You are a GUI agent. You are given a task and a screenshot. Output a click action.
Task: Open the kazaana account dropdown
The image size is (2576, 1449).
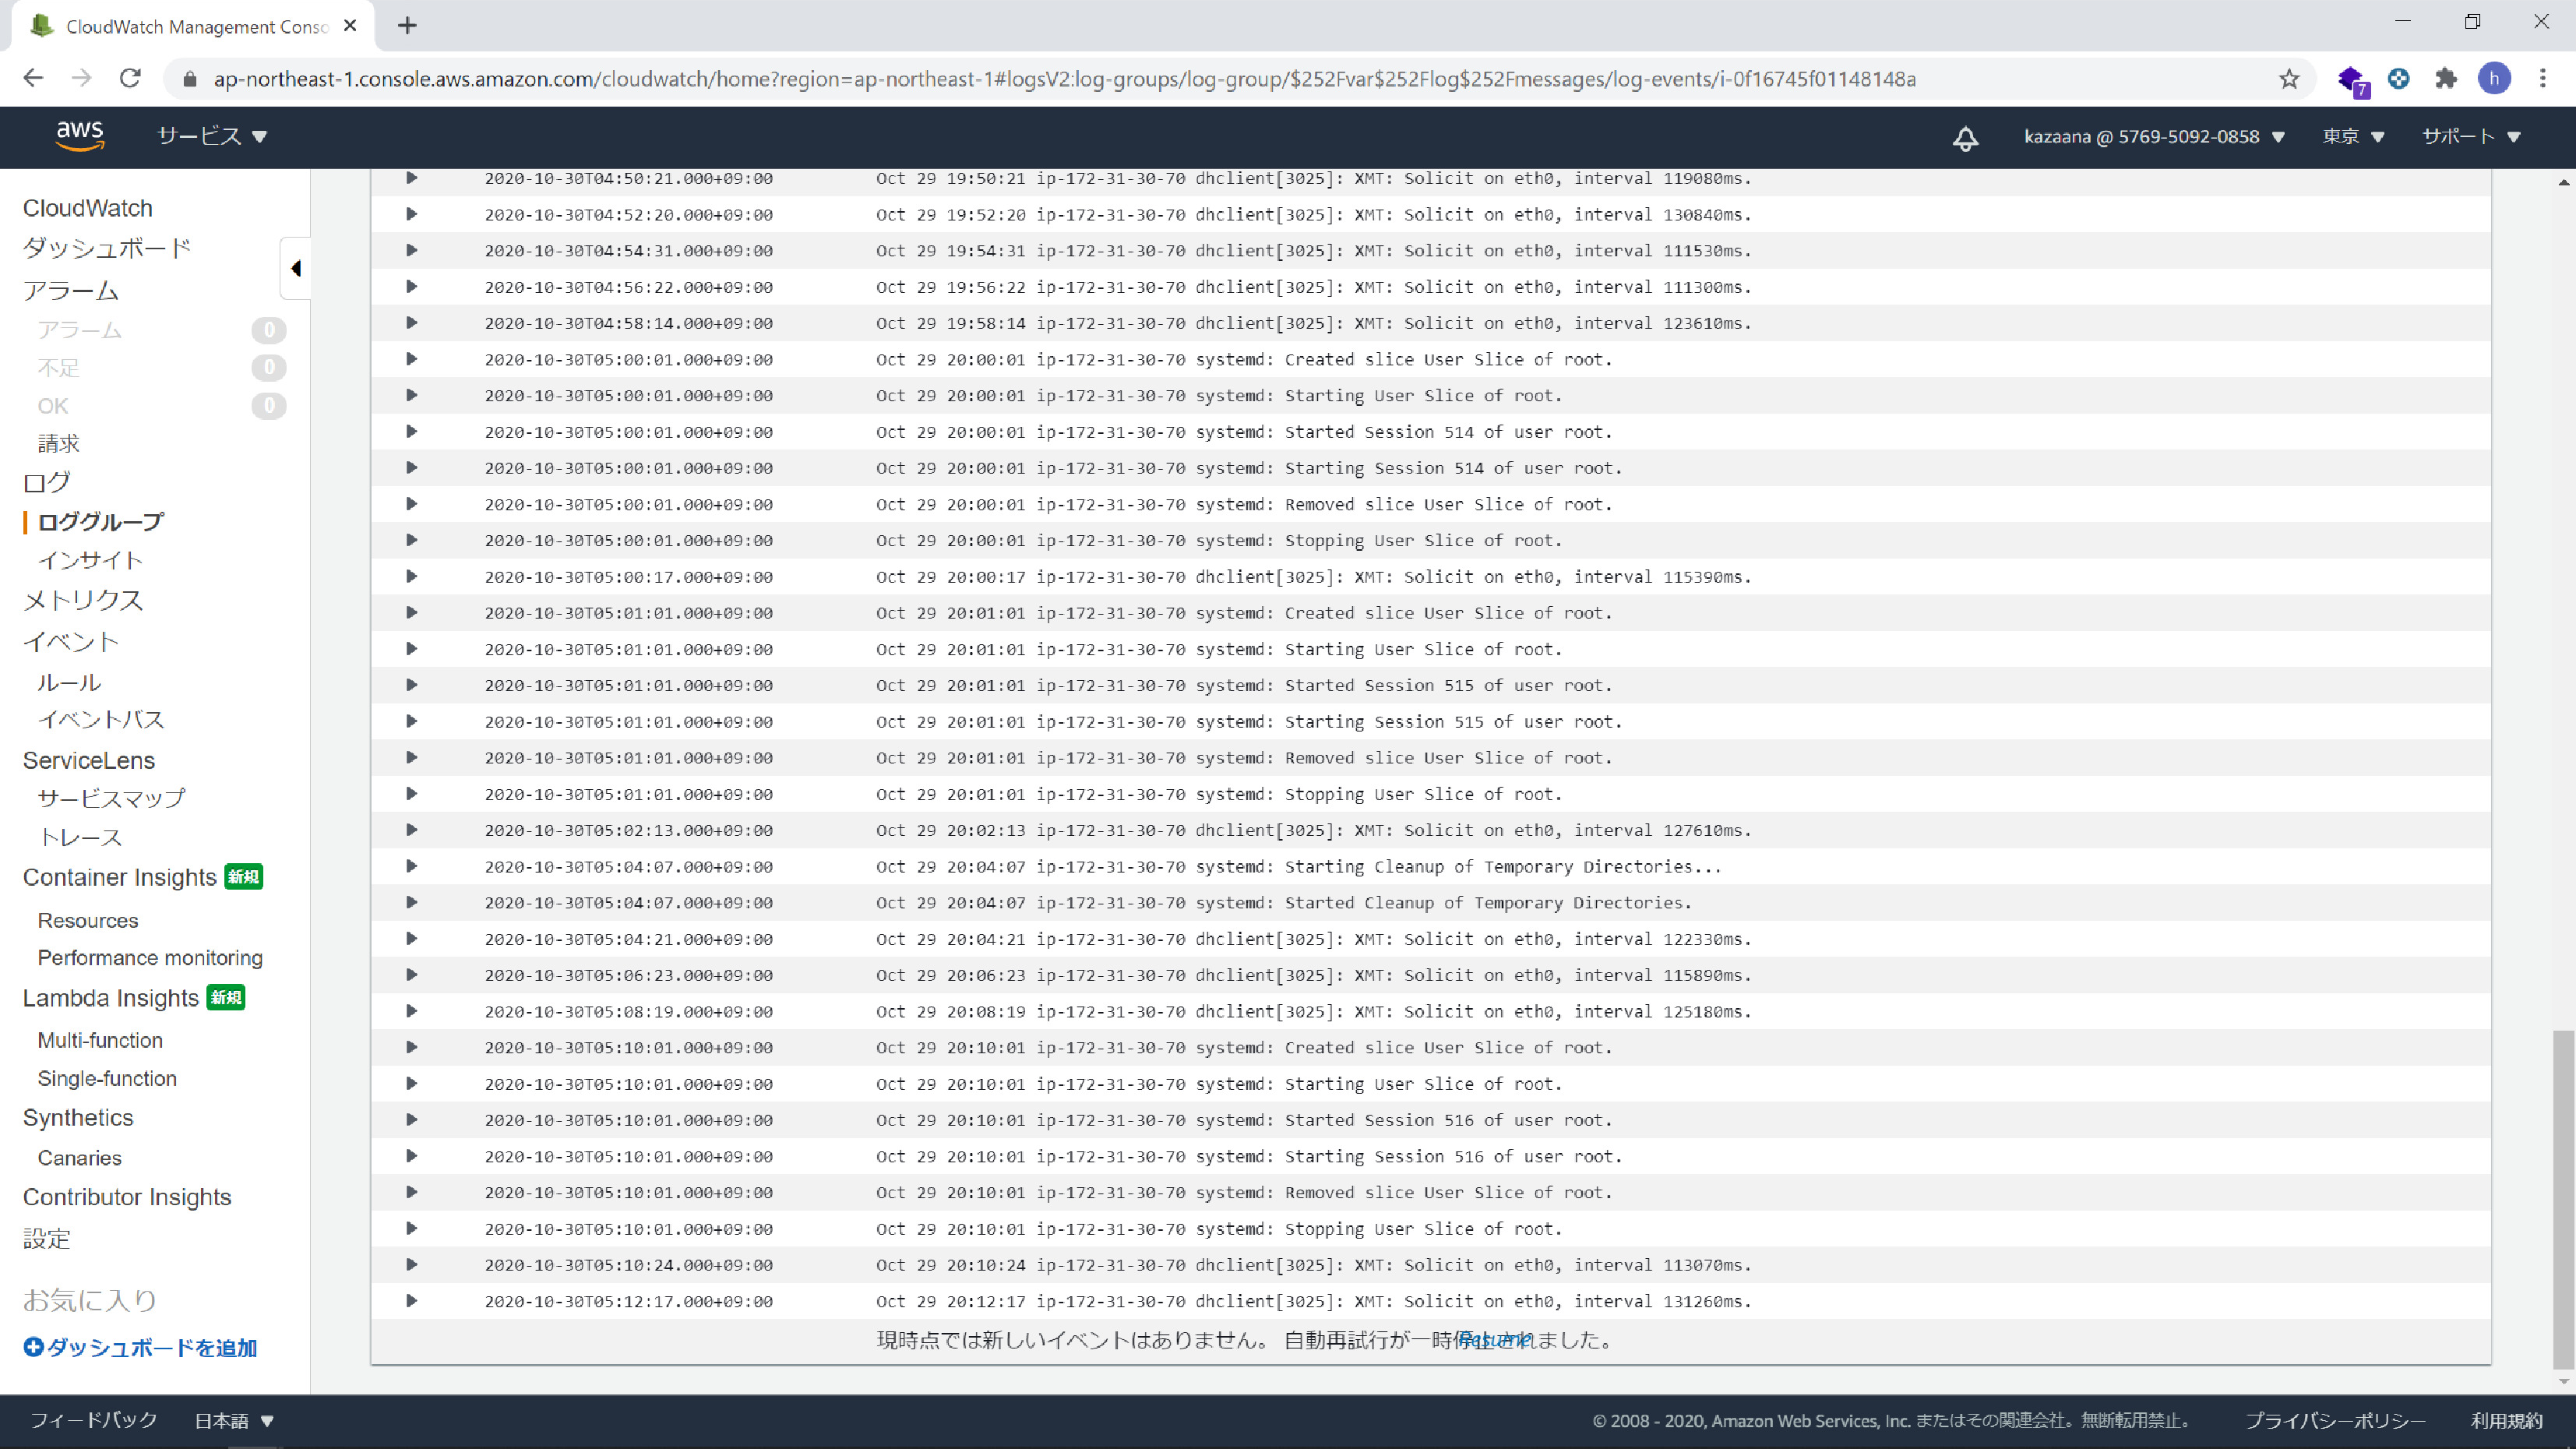(2154, 137)
